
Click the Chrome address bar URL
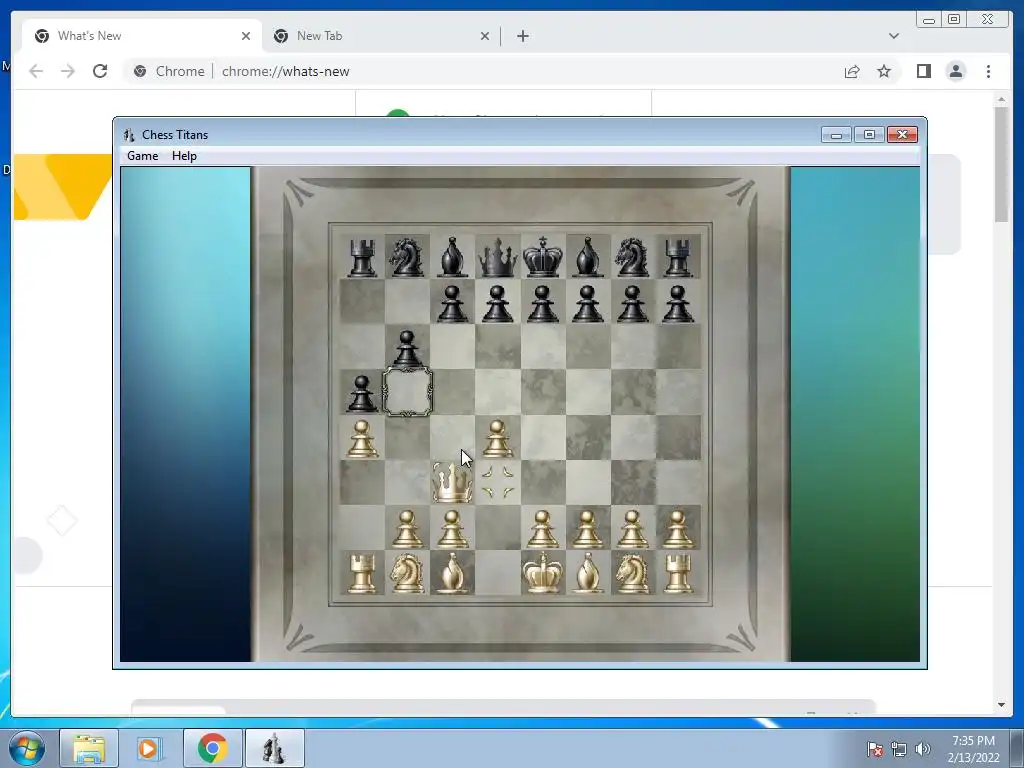[x=285, y=71]
